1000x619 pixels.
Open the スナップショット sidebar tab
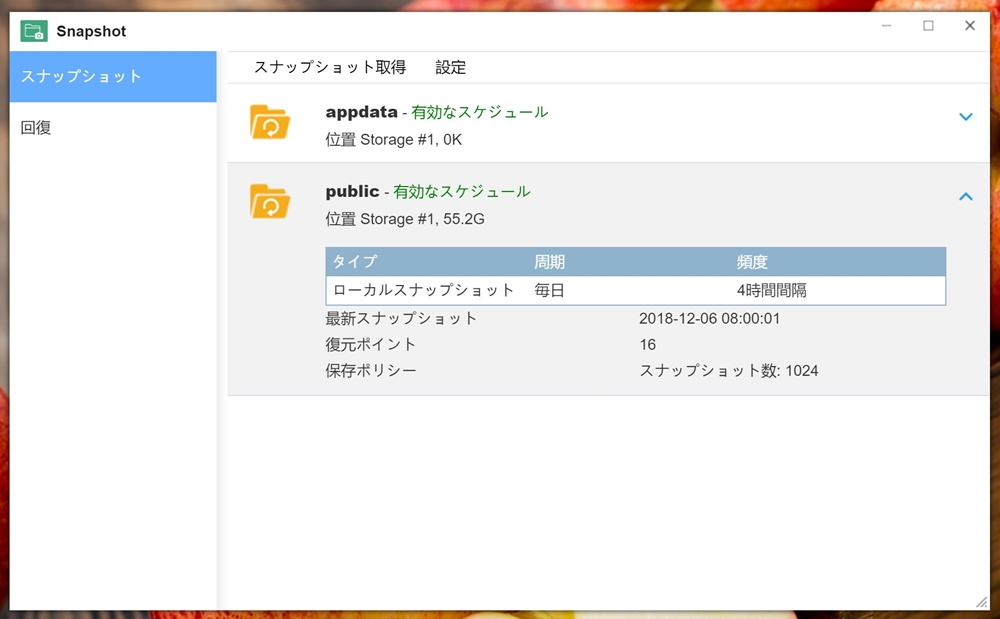click(x=113, y=77)
